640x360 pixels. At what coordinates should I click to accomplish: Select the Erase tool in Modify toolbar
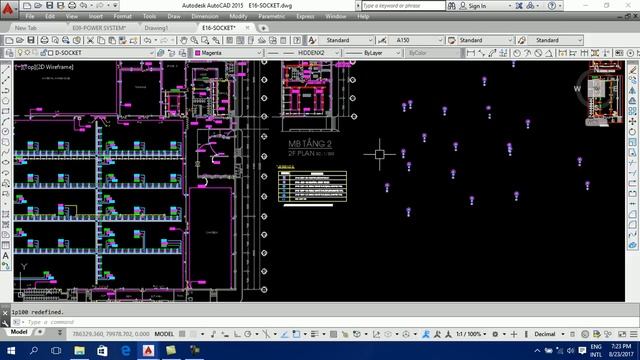(633, 70)
